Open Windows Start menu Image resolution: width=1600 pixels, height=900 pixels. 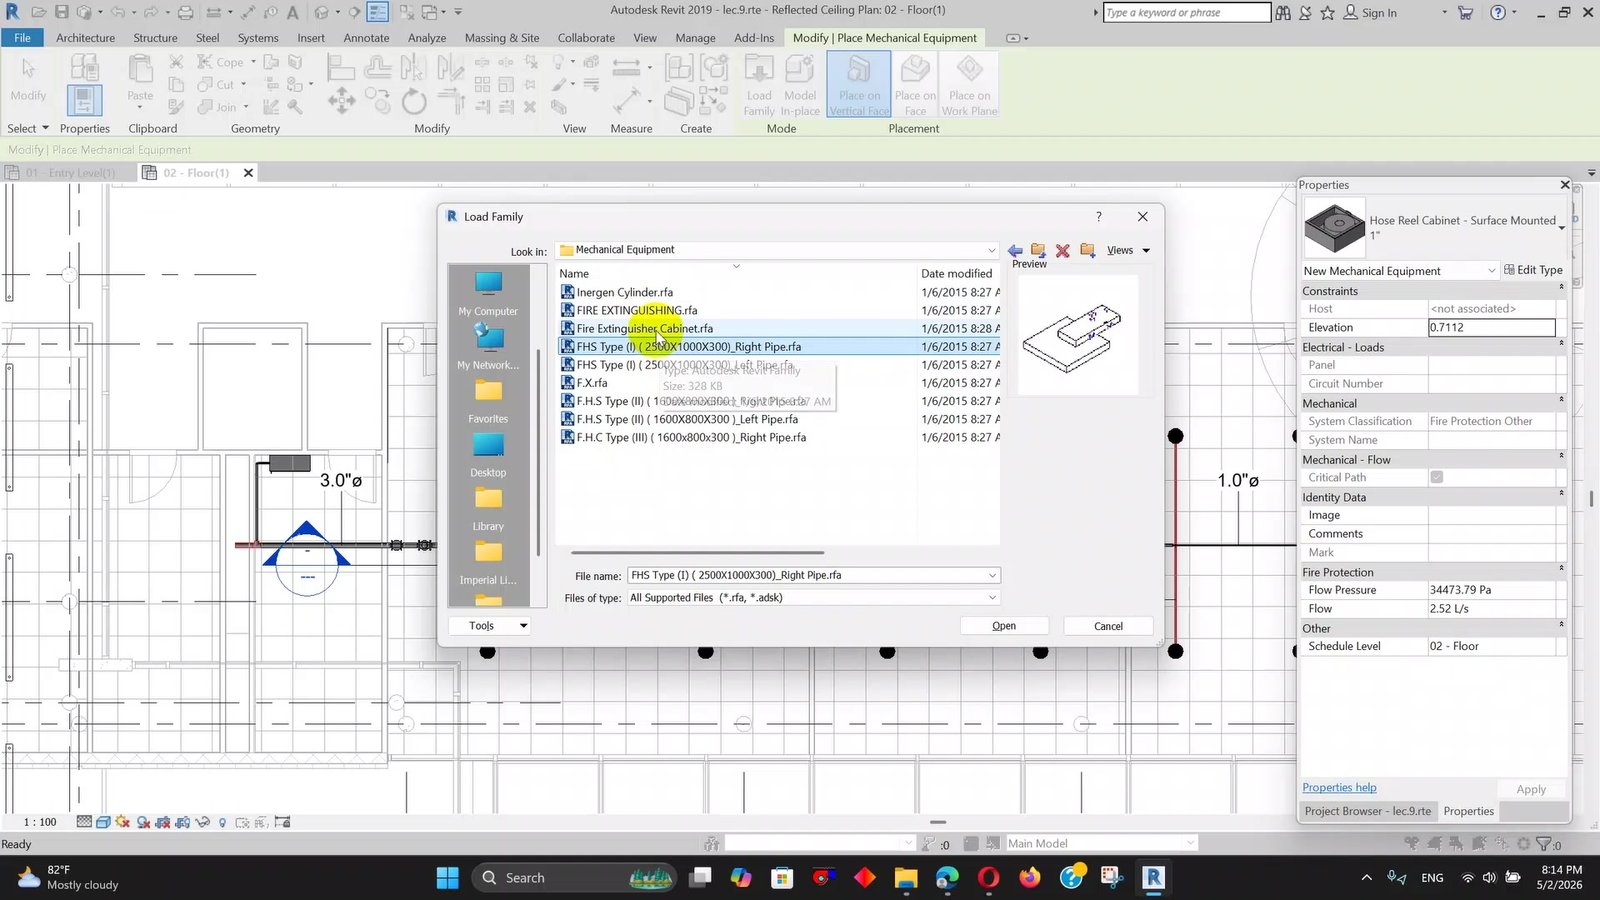click(447, 878)
